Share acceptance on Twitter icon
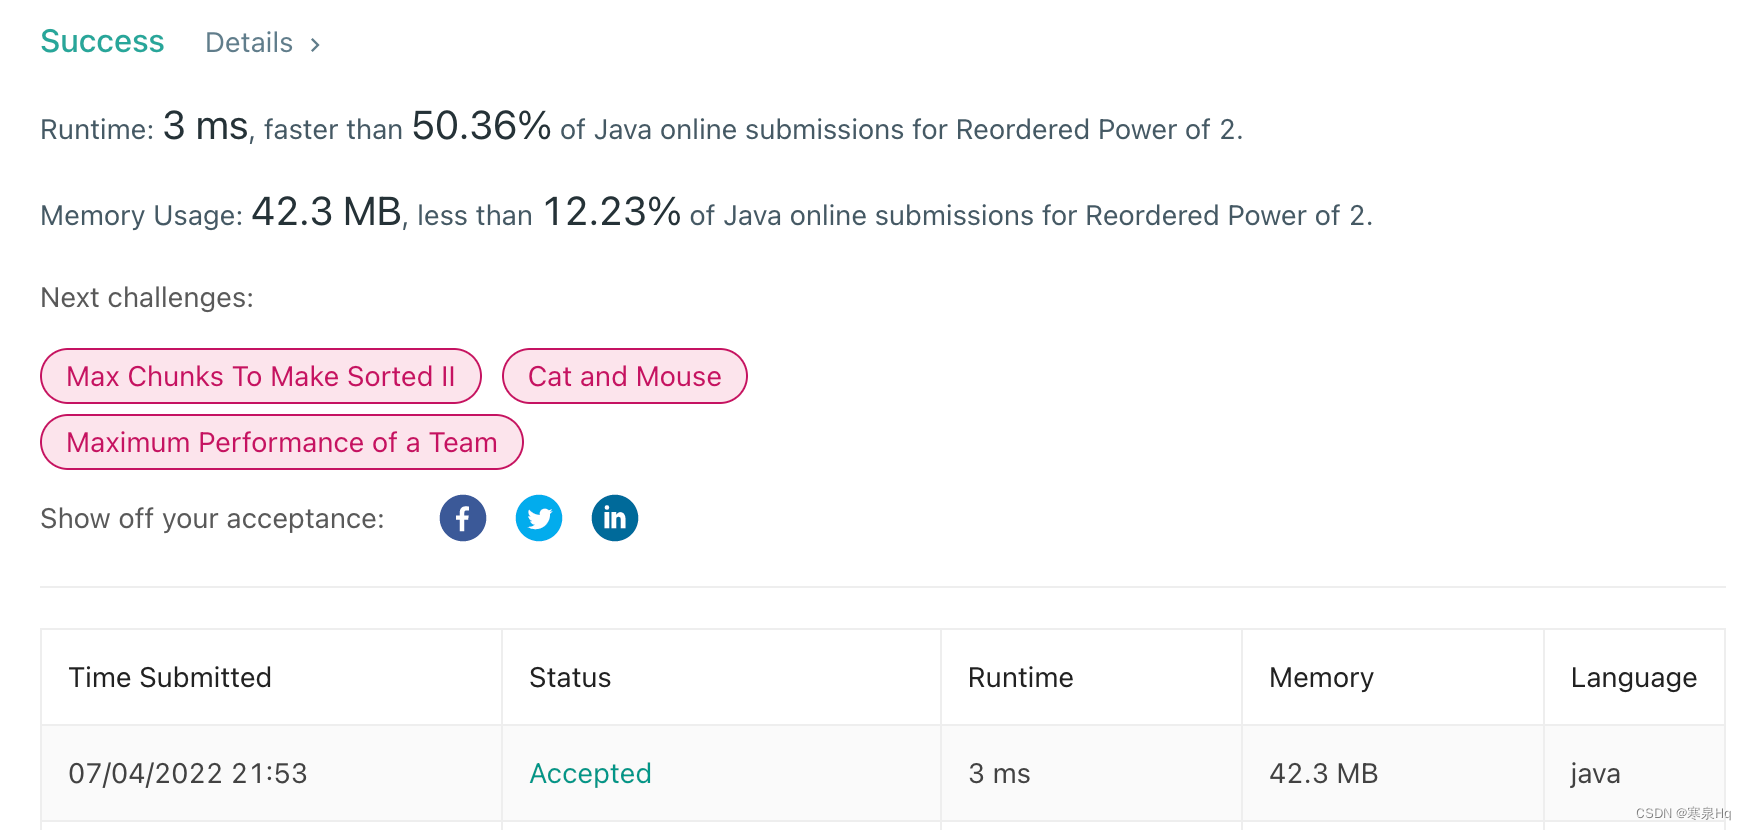1746x830 pixels. (x=538, y=518)
